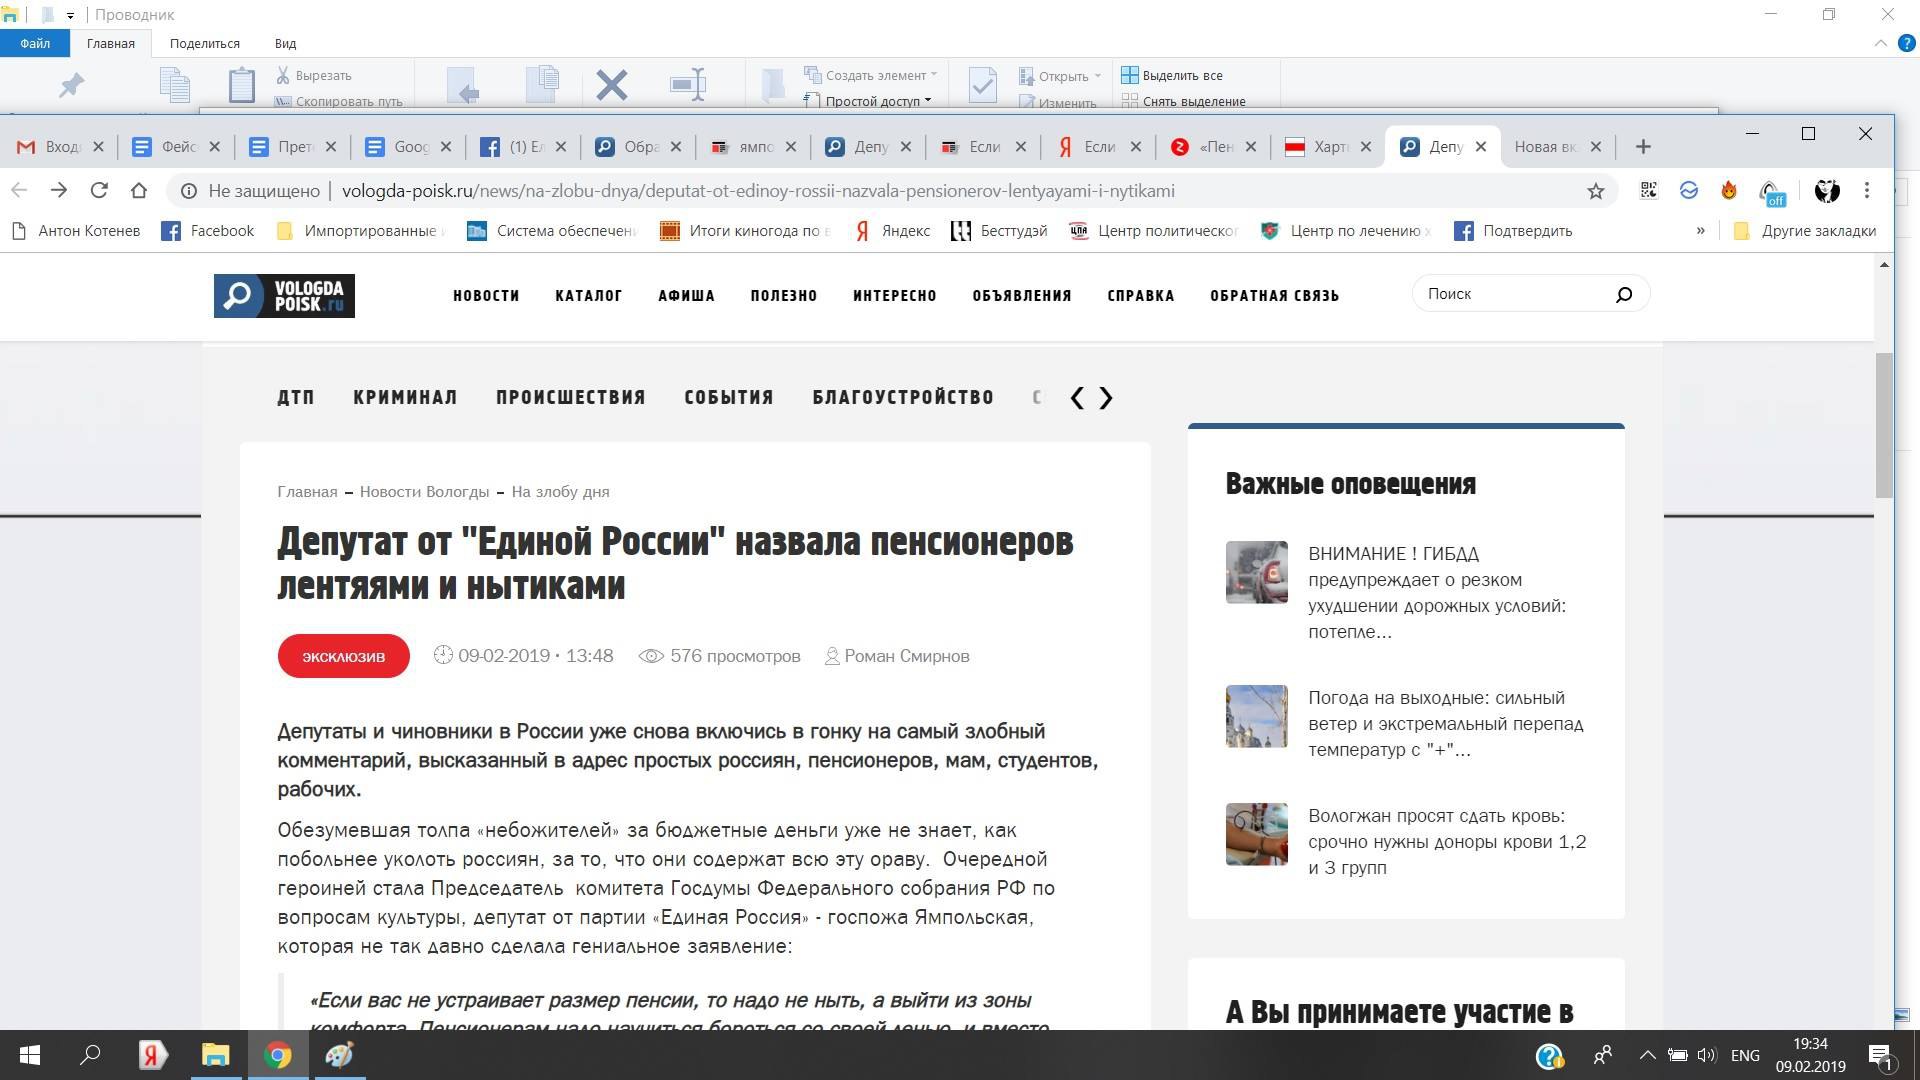Viewport: 1920px width, 1080px height.
Task: Click the volume speaker tray icon
Action: point(1707,1055)
